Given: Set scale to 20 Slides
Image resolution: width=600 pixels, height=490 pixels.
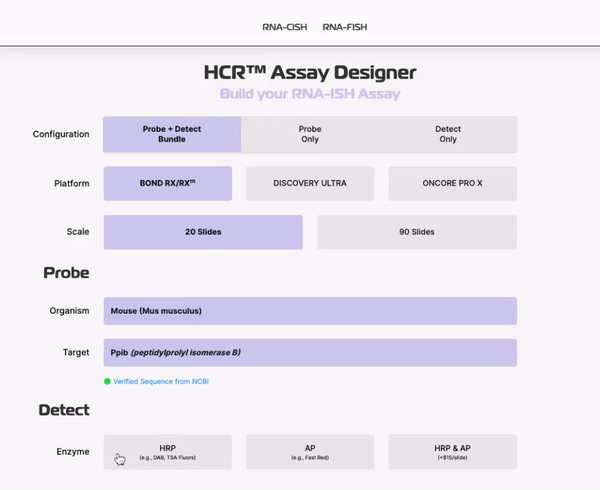Looking at the screenshot, I should 203,232.
